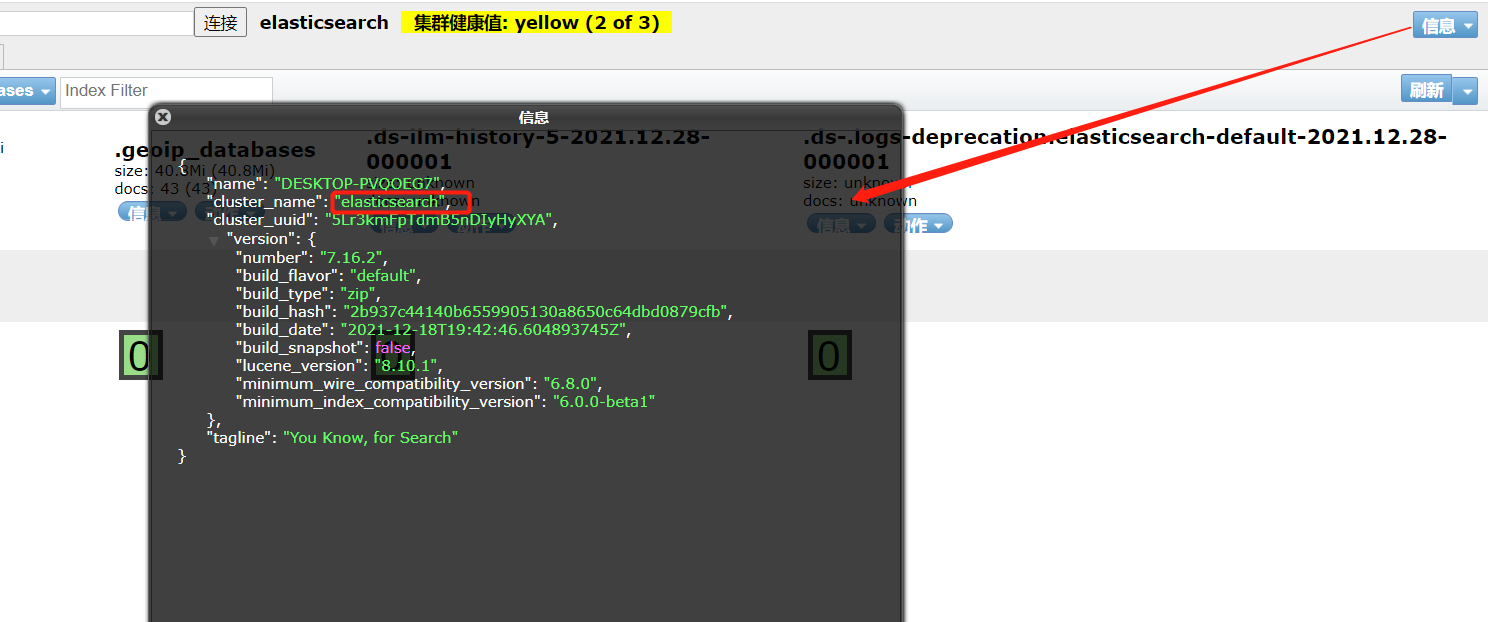Click the "tagline" key label
The height and width of the screenshot is (622, 1488).
pos(240,438)
